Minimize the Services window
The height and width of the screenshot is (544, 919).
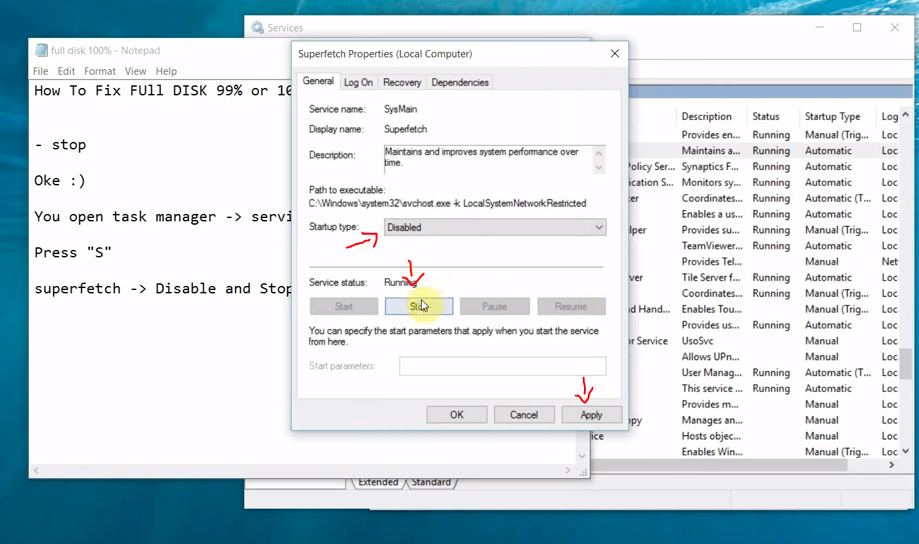point(819,28)
